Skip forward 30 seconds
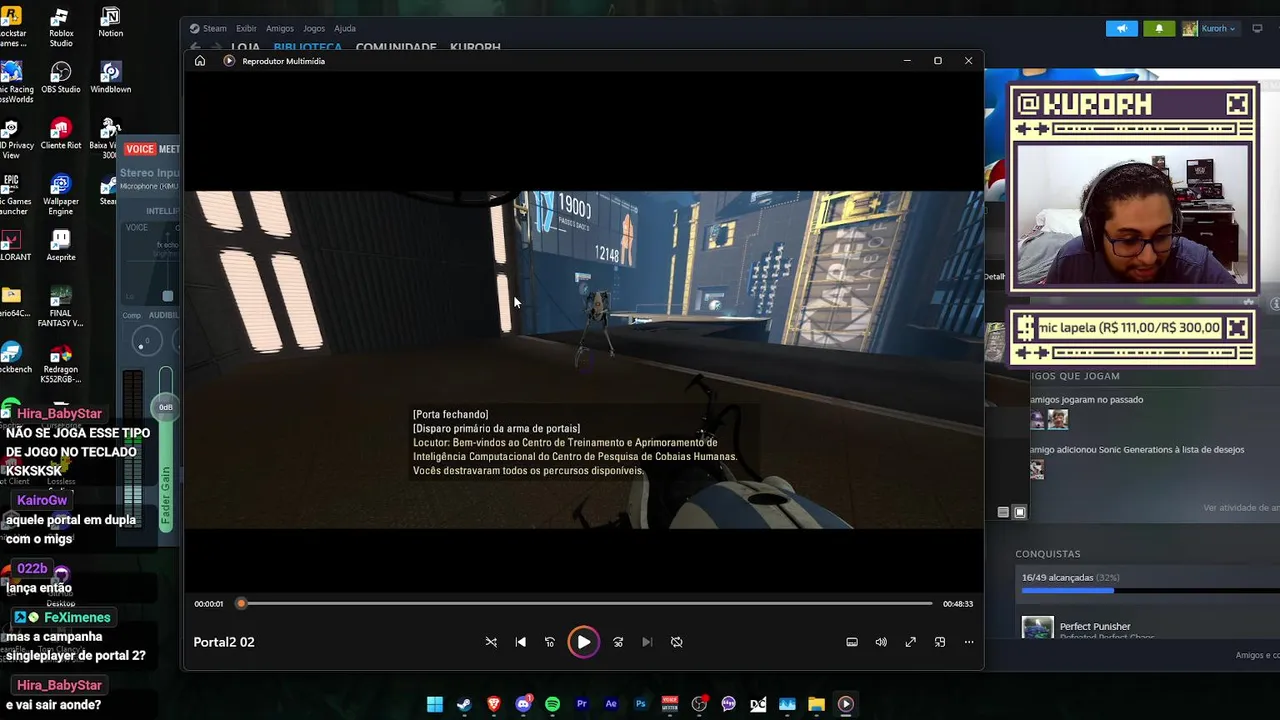 pyautogui.click(x=618, y=642)
